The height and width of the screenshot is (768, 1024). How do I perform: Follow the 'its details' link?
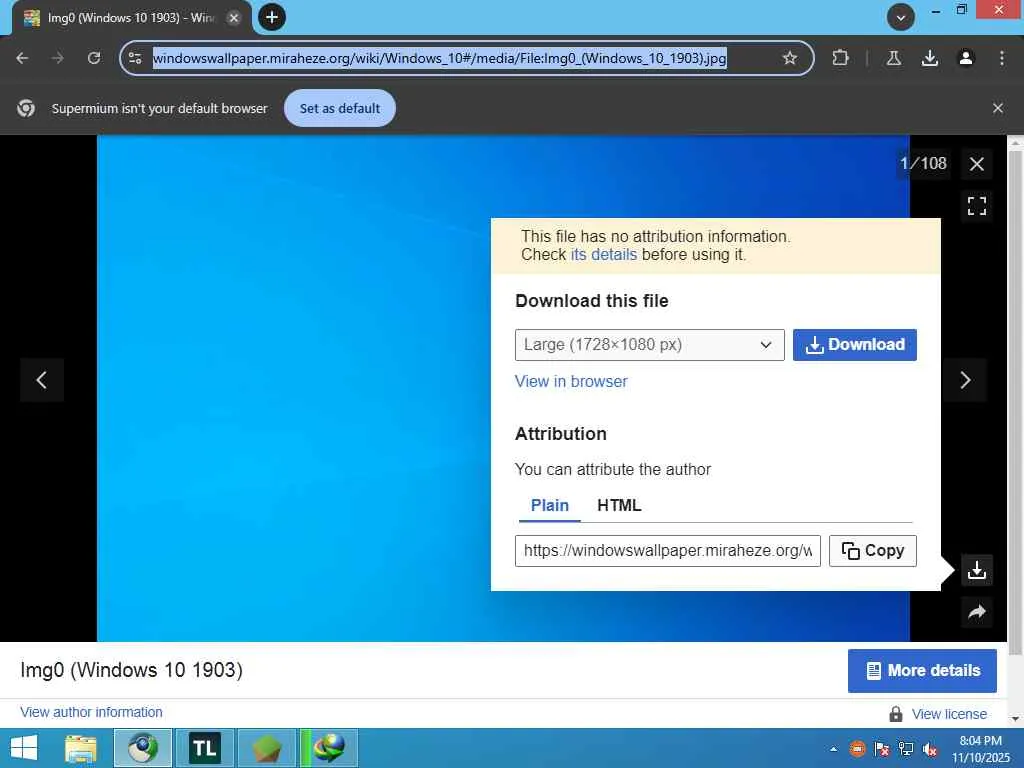point(603,255)
